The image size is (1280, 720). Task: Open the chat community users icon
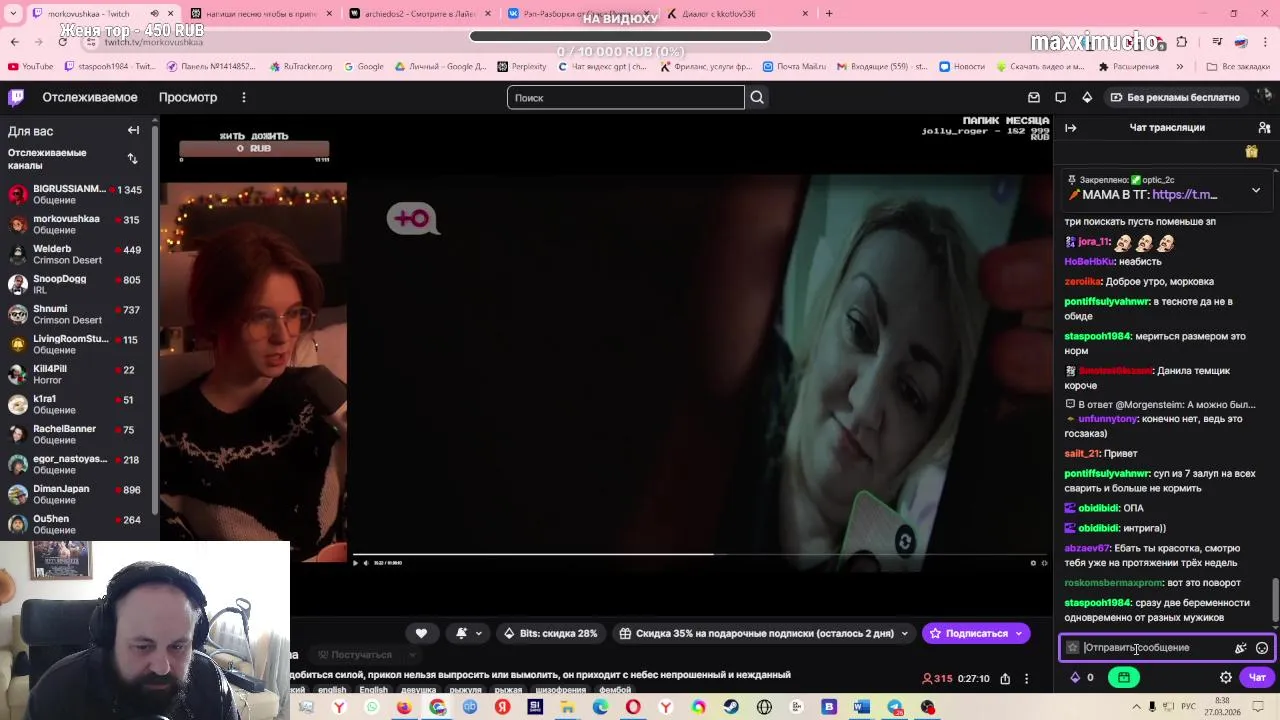click(x=1264, y=128)
